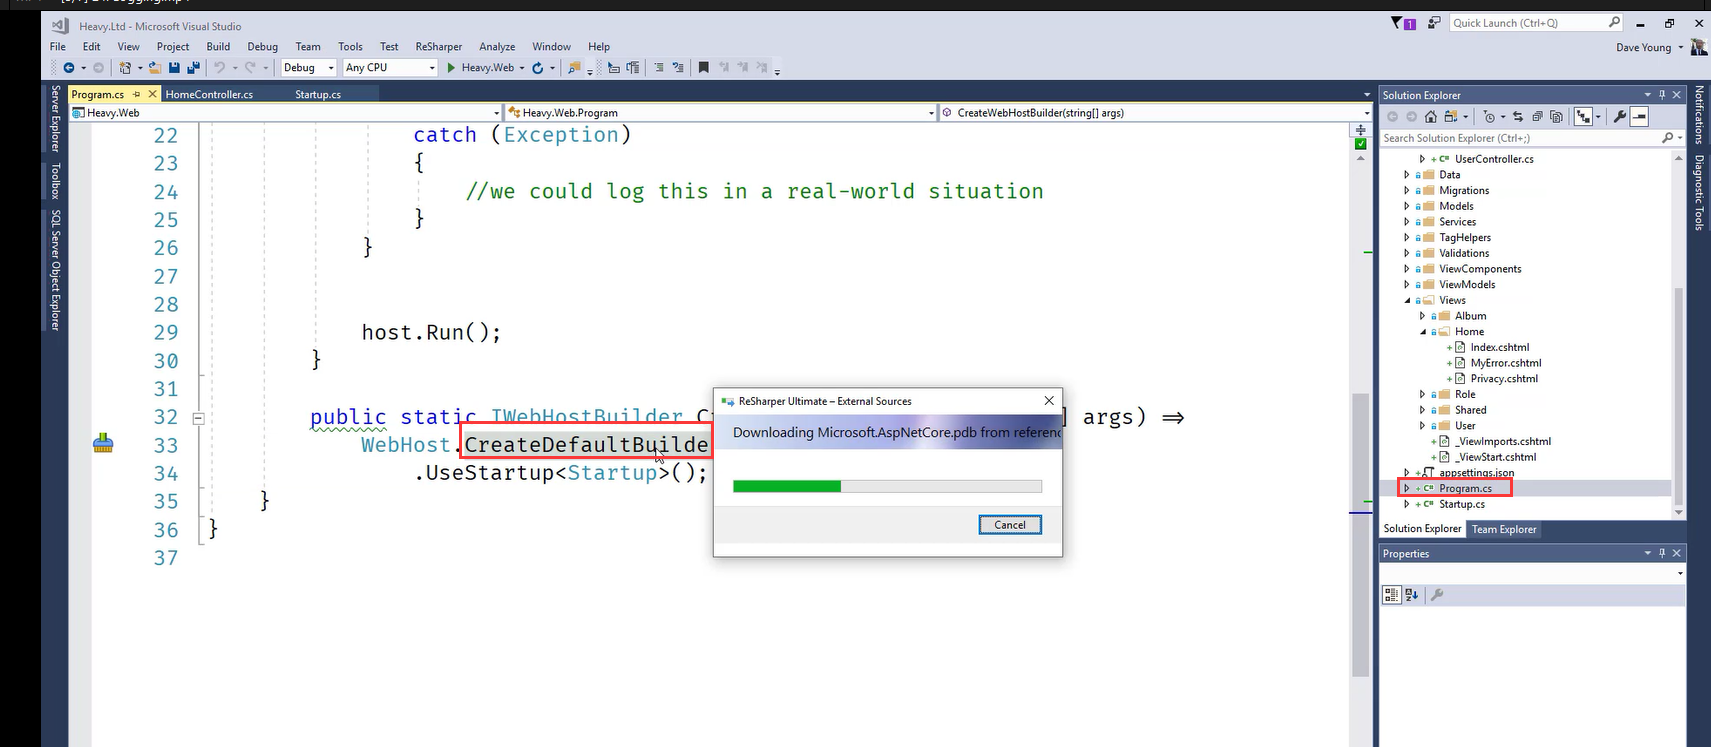This screenshot has width=1711, height=747.
Task: Click the Dave Young account avatar
Action: [1699, 47]
